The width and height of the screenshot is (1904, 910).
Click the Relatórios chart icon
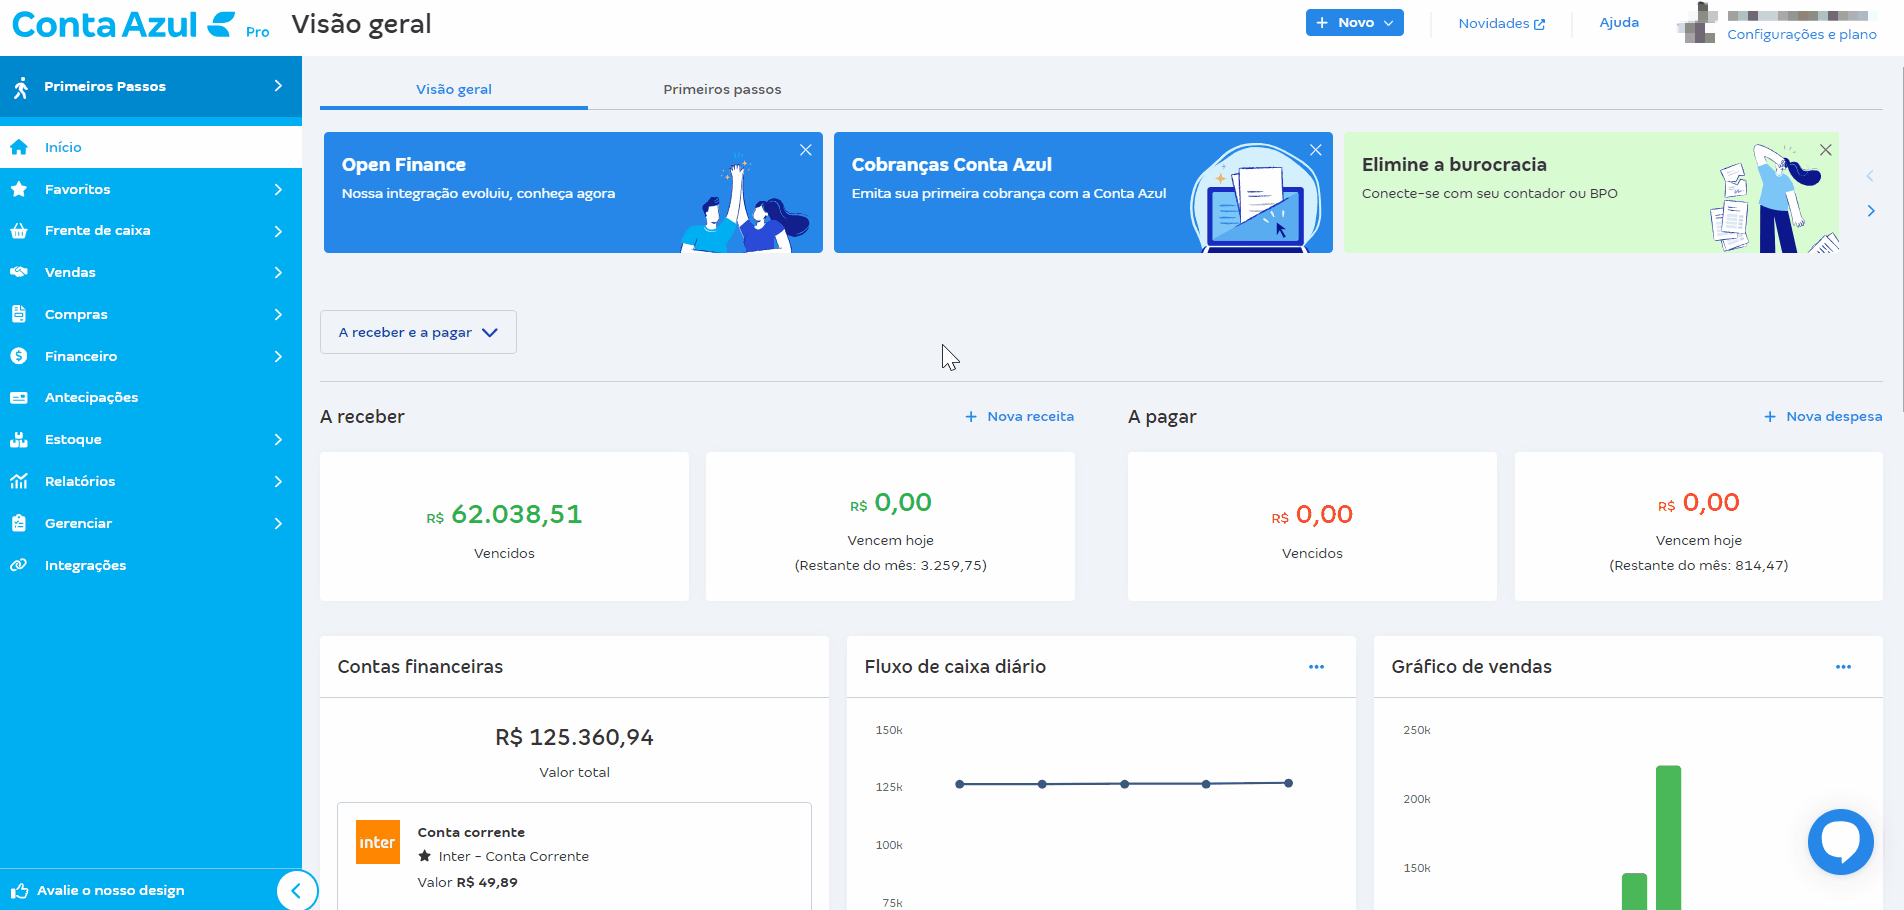pyautogui.click(x=18, y=482)
